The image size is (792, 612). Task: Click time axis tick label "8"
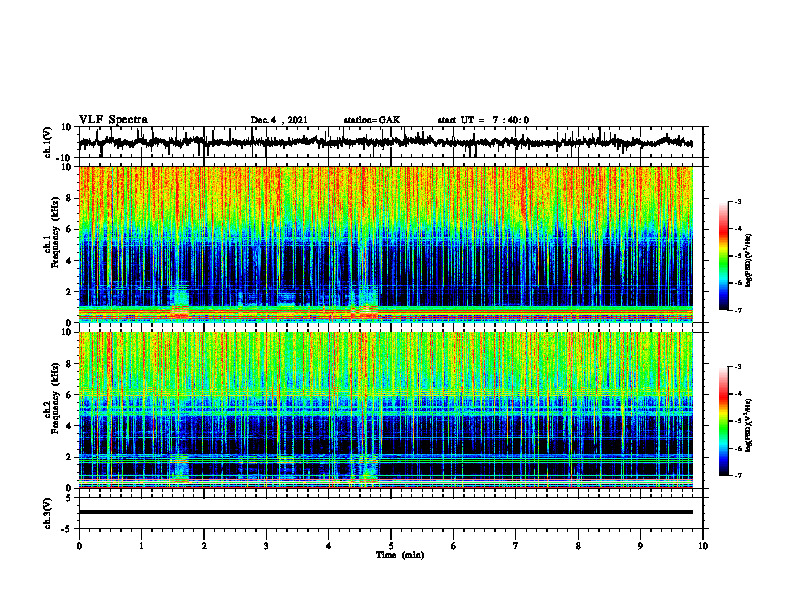pos(578,546)
